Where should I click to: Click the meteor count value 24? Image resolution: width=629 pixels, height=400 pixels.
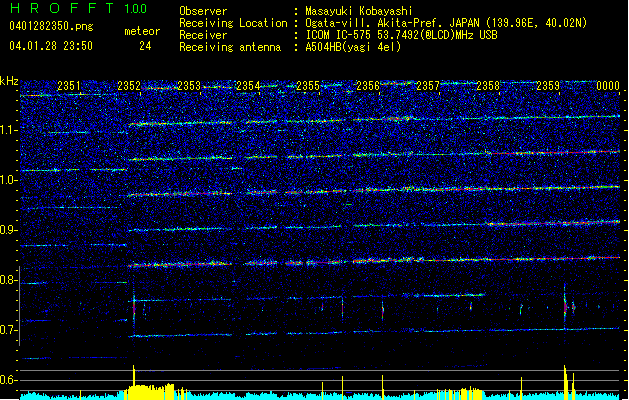145,46
